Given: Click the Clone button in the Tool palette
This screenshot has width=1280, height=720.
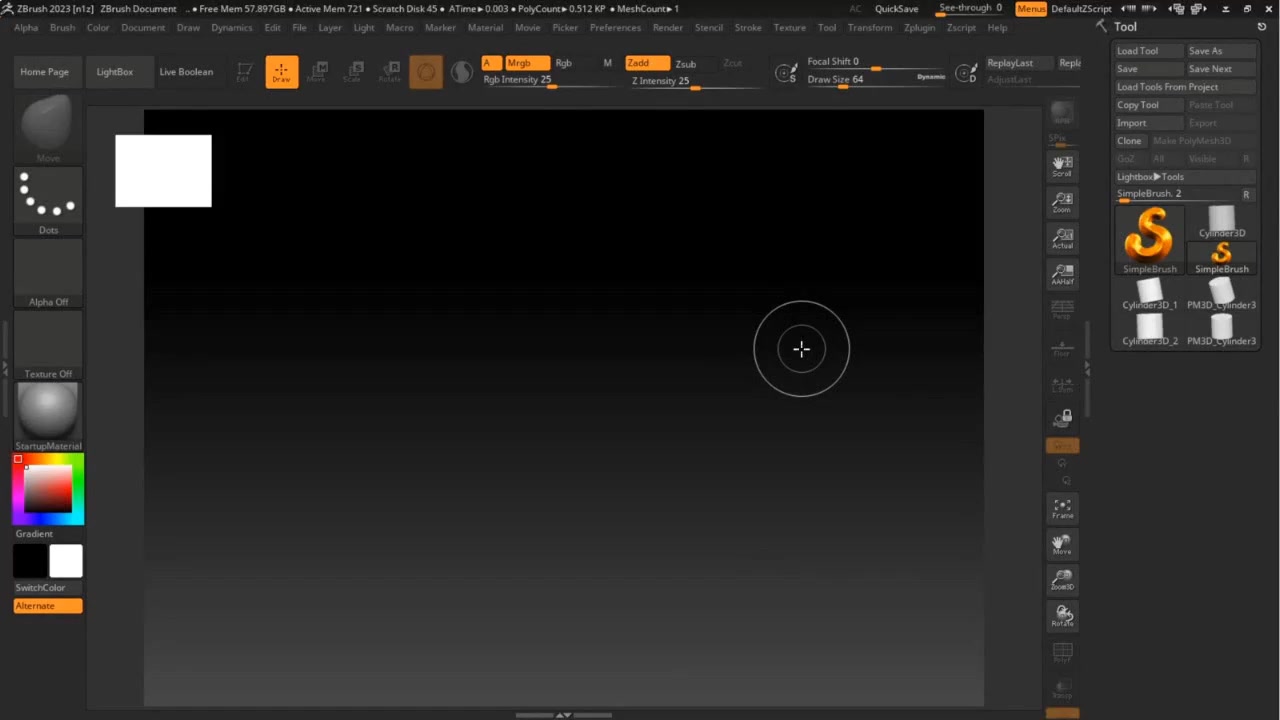Looking at the screenshot, I should (x=1128, y=140).
